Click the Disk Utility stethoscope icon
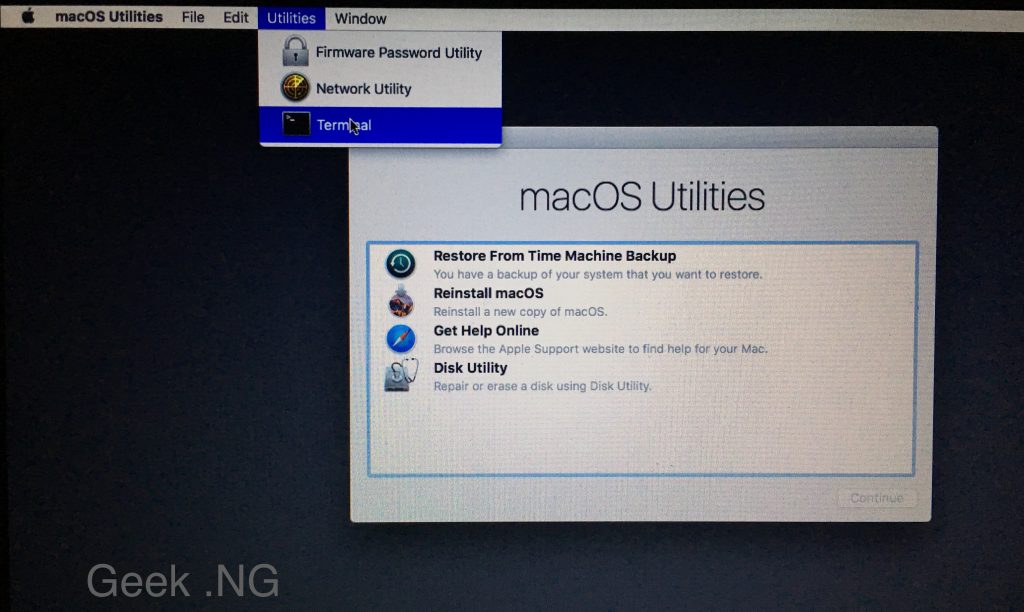The image size is (1024, 612). (400, 376)
